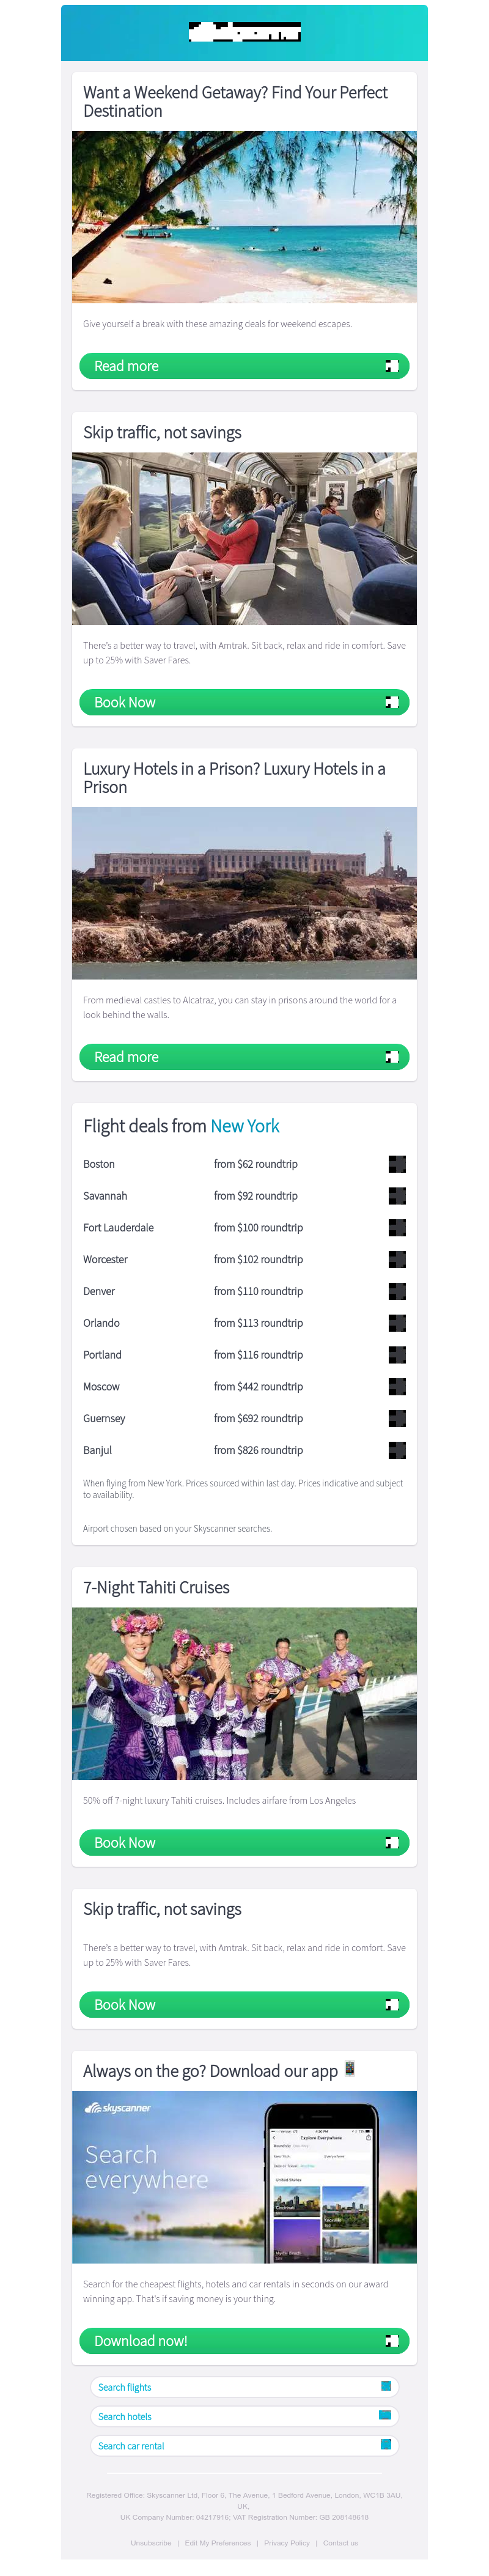Image resolution: width=489 pixels, height=2576 pixels.
Task: Click the arrow icon next to Denver deal
Action: click(396, 1290)
